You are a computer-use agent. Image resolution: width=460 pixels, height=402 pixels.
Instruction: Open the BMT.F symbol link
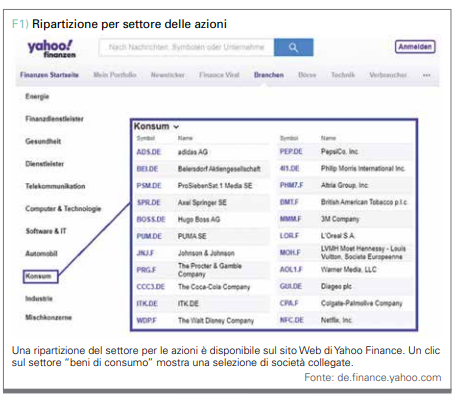tap(289, 202)
